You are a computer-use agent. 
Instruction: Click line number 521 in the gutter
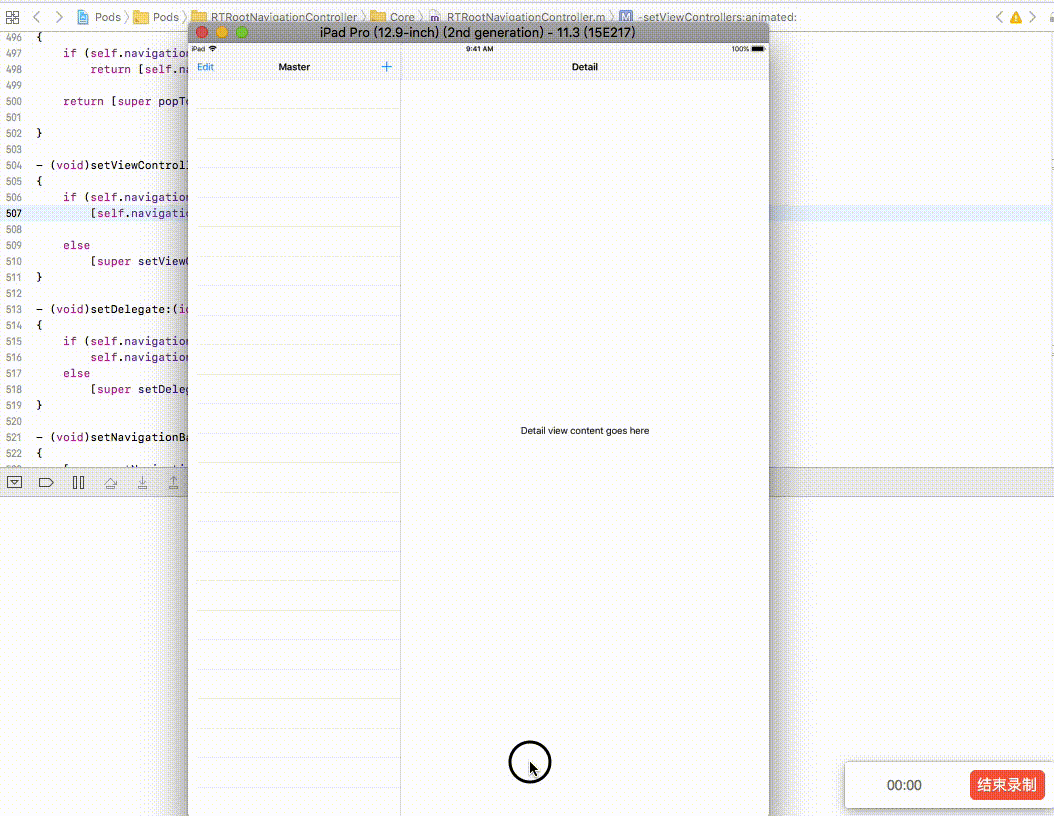click(x=14, y=437)
